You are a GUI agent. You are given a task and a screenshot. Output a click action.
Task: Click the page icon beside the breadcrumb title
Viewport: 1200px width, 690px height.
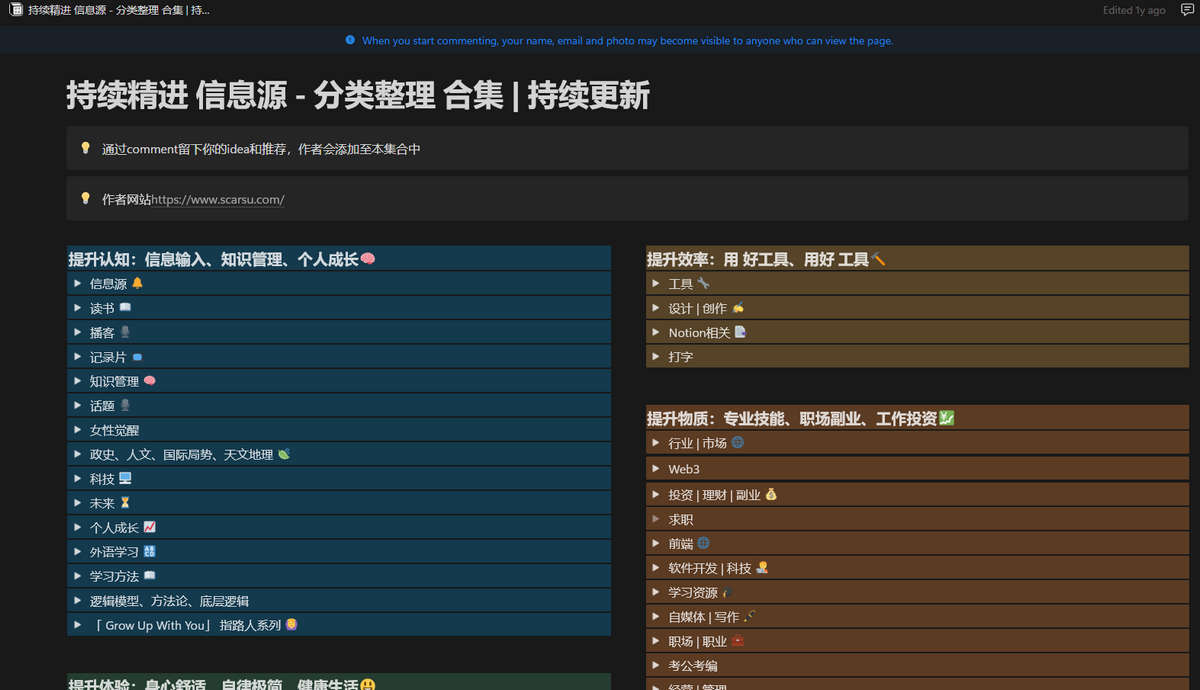(x=16, y=10)
